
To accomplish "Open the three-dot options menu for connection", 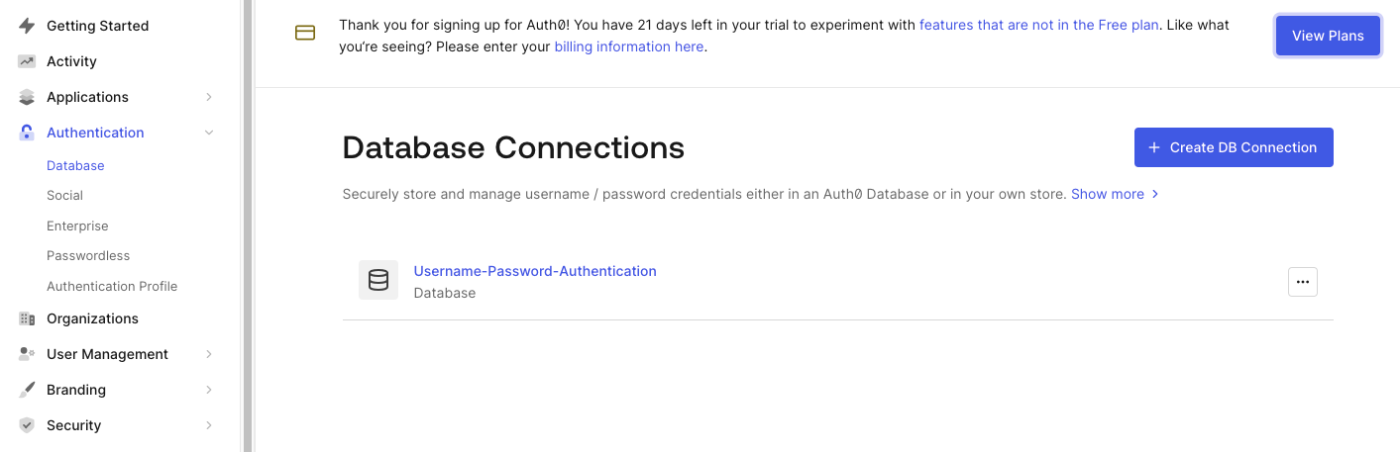I will (x=1302, y=282).
